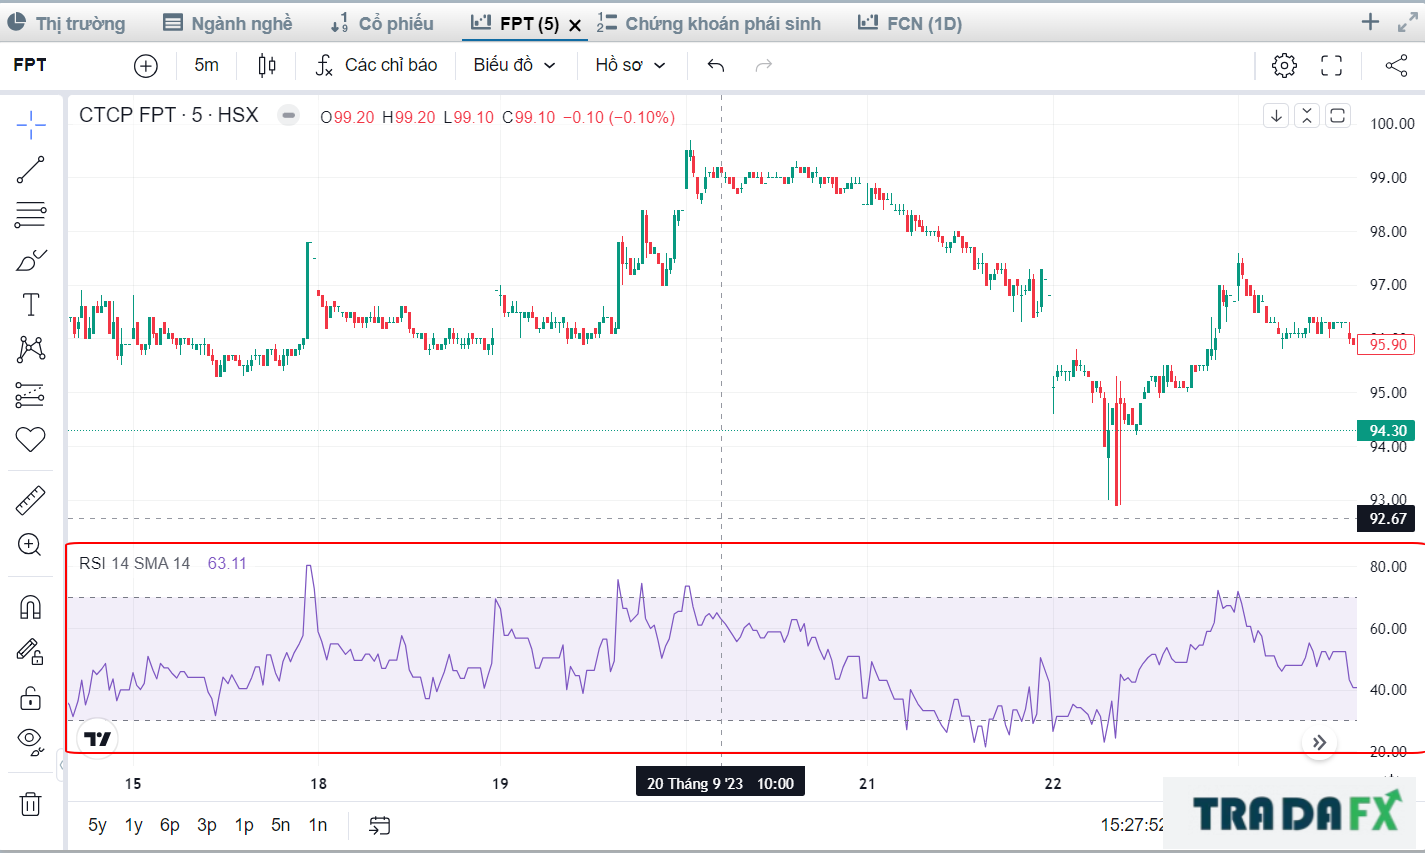
Task: Toggle magnet mode for drawings
Action: coord(31,607)
